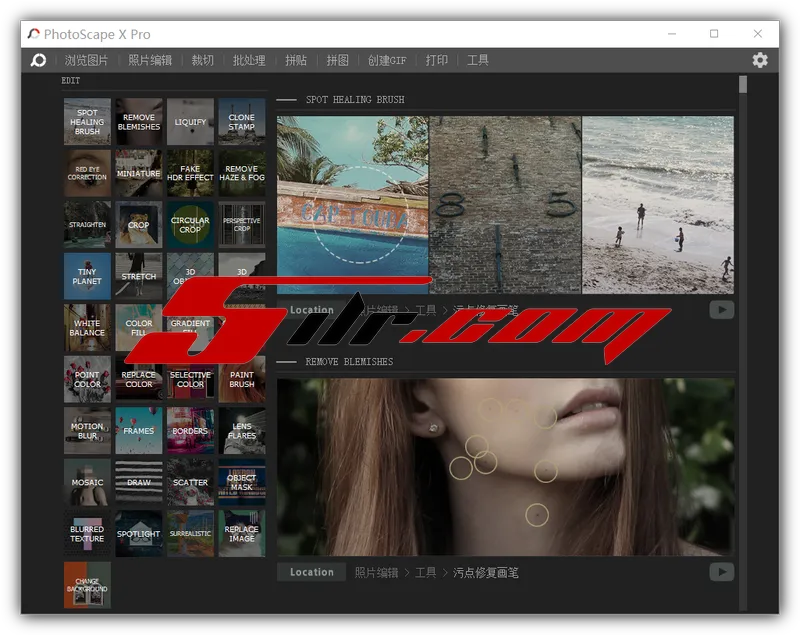Open the Perspective Crop tile
Viewport: 800px width, 635px height.
point(242,225)
